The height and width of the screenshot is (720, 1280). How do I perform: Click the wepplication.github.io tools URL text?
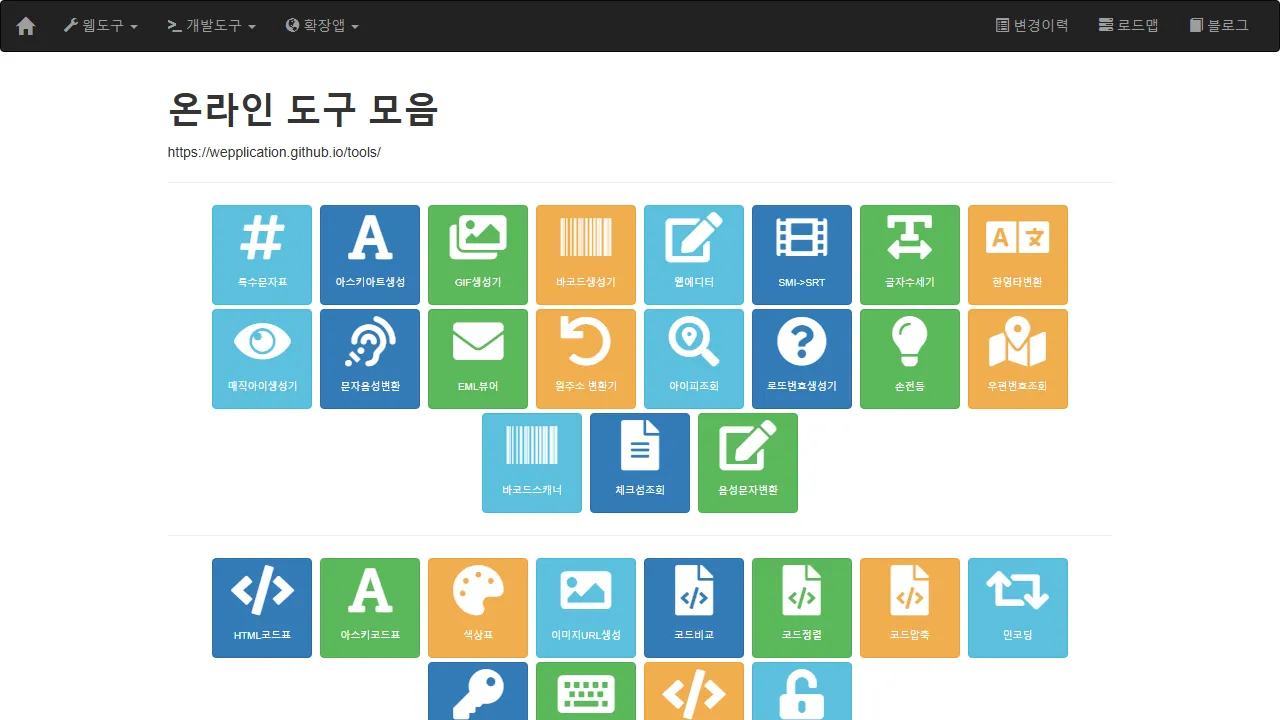tap(274, 152)
